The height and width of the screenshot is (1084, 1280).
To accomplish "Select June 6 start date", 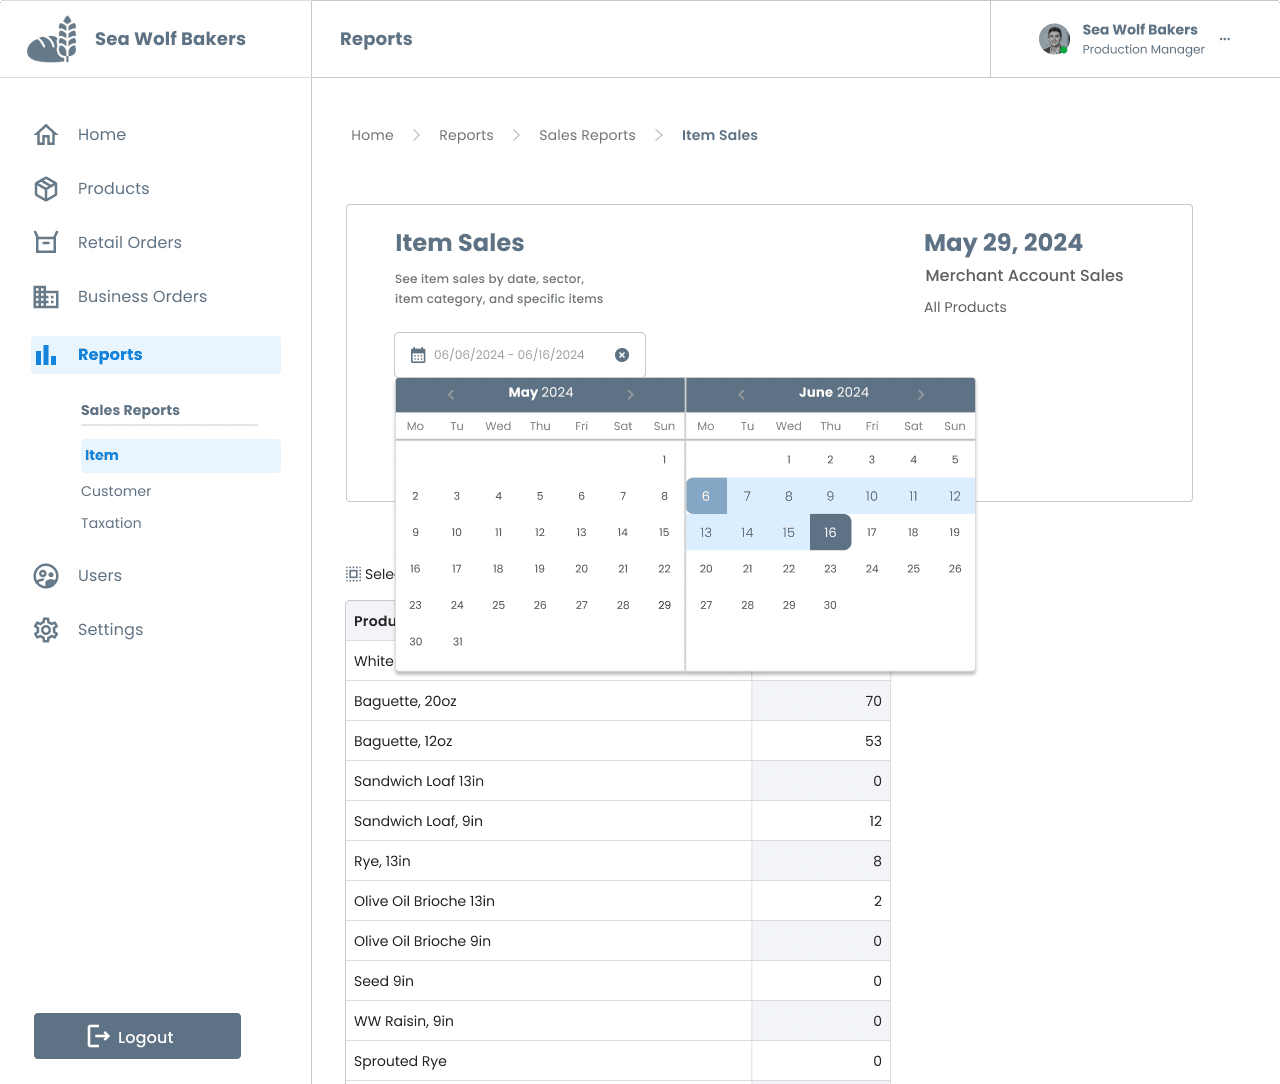I will click(x=706, y=496).
